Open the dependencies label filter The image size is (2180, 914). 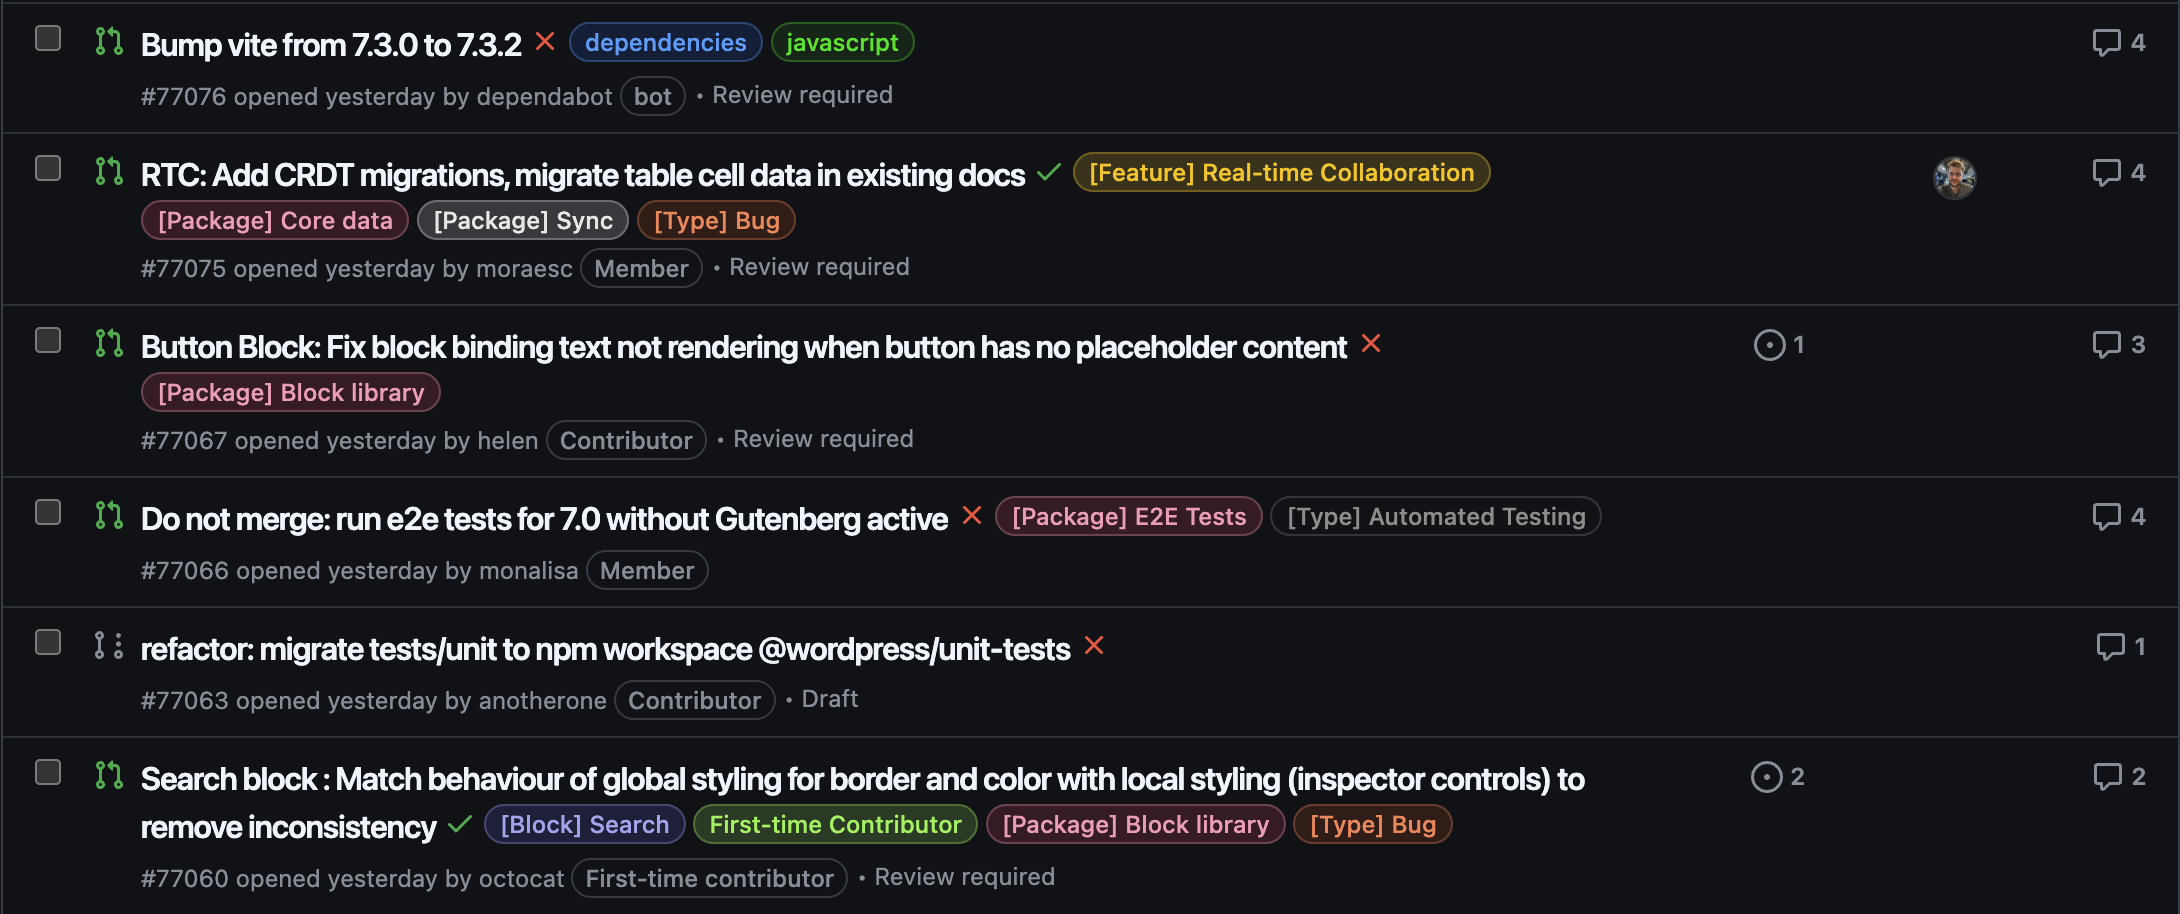[x=665, y=42]
